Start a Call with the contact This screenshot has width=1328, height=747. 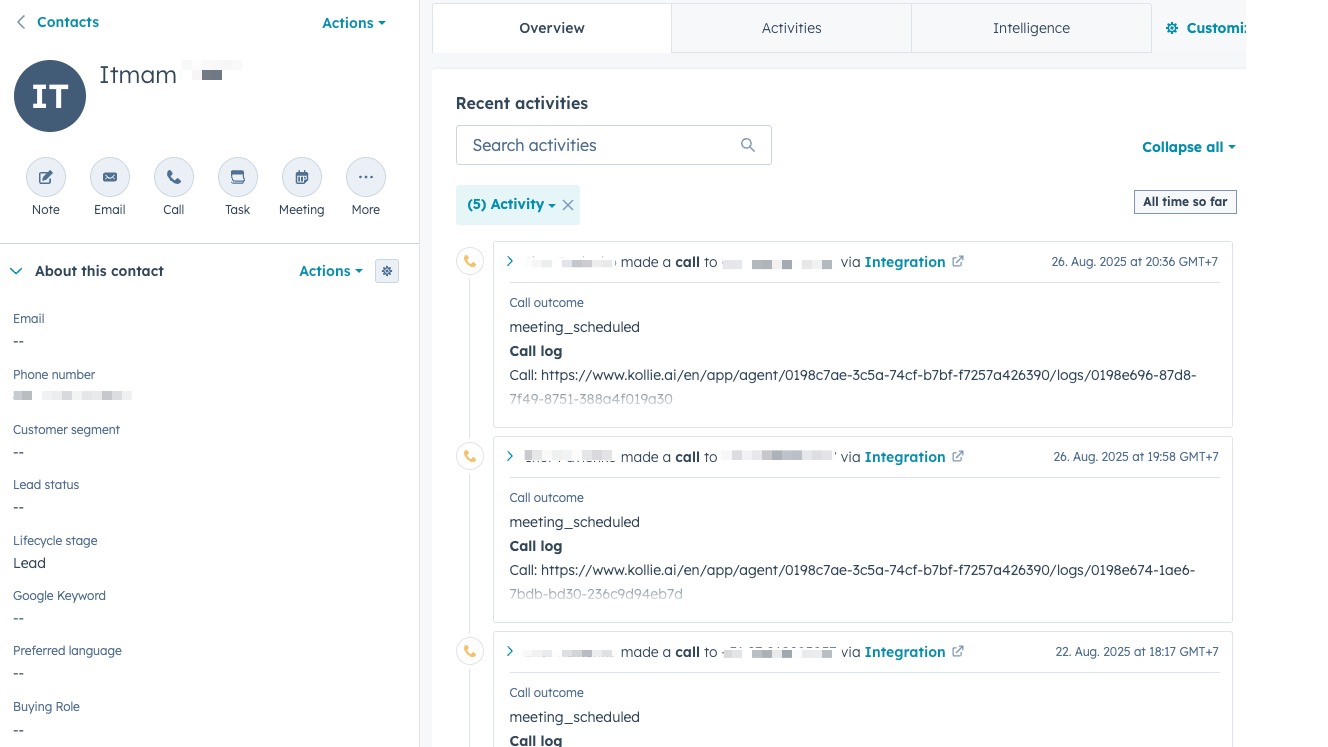(x=174, y=178)
